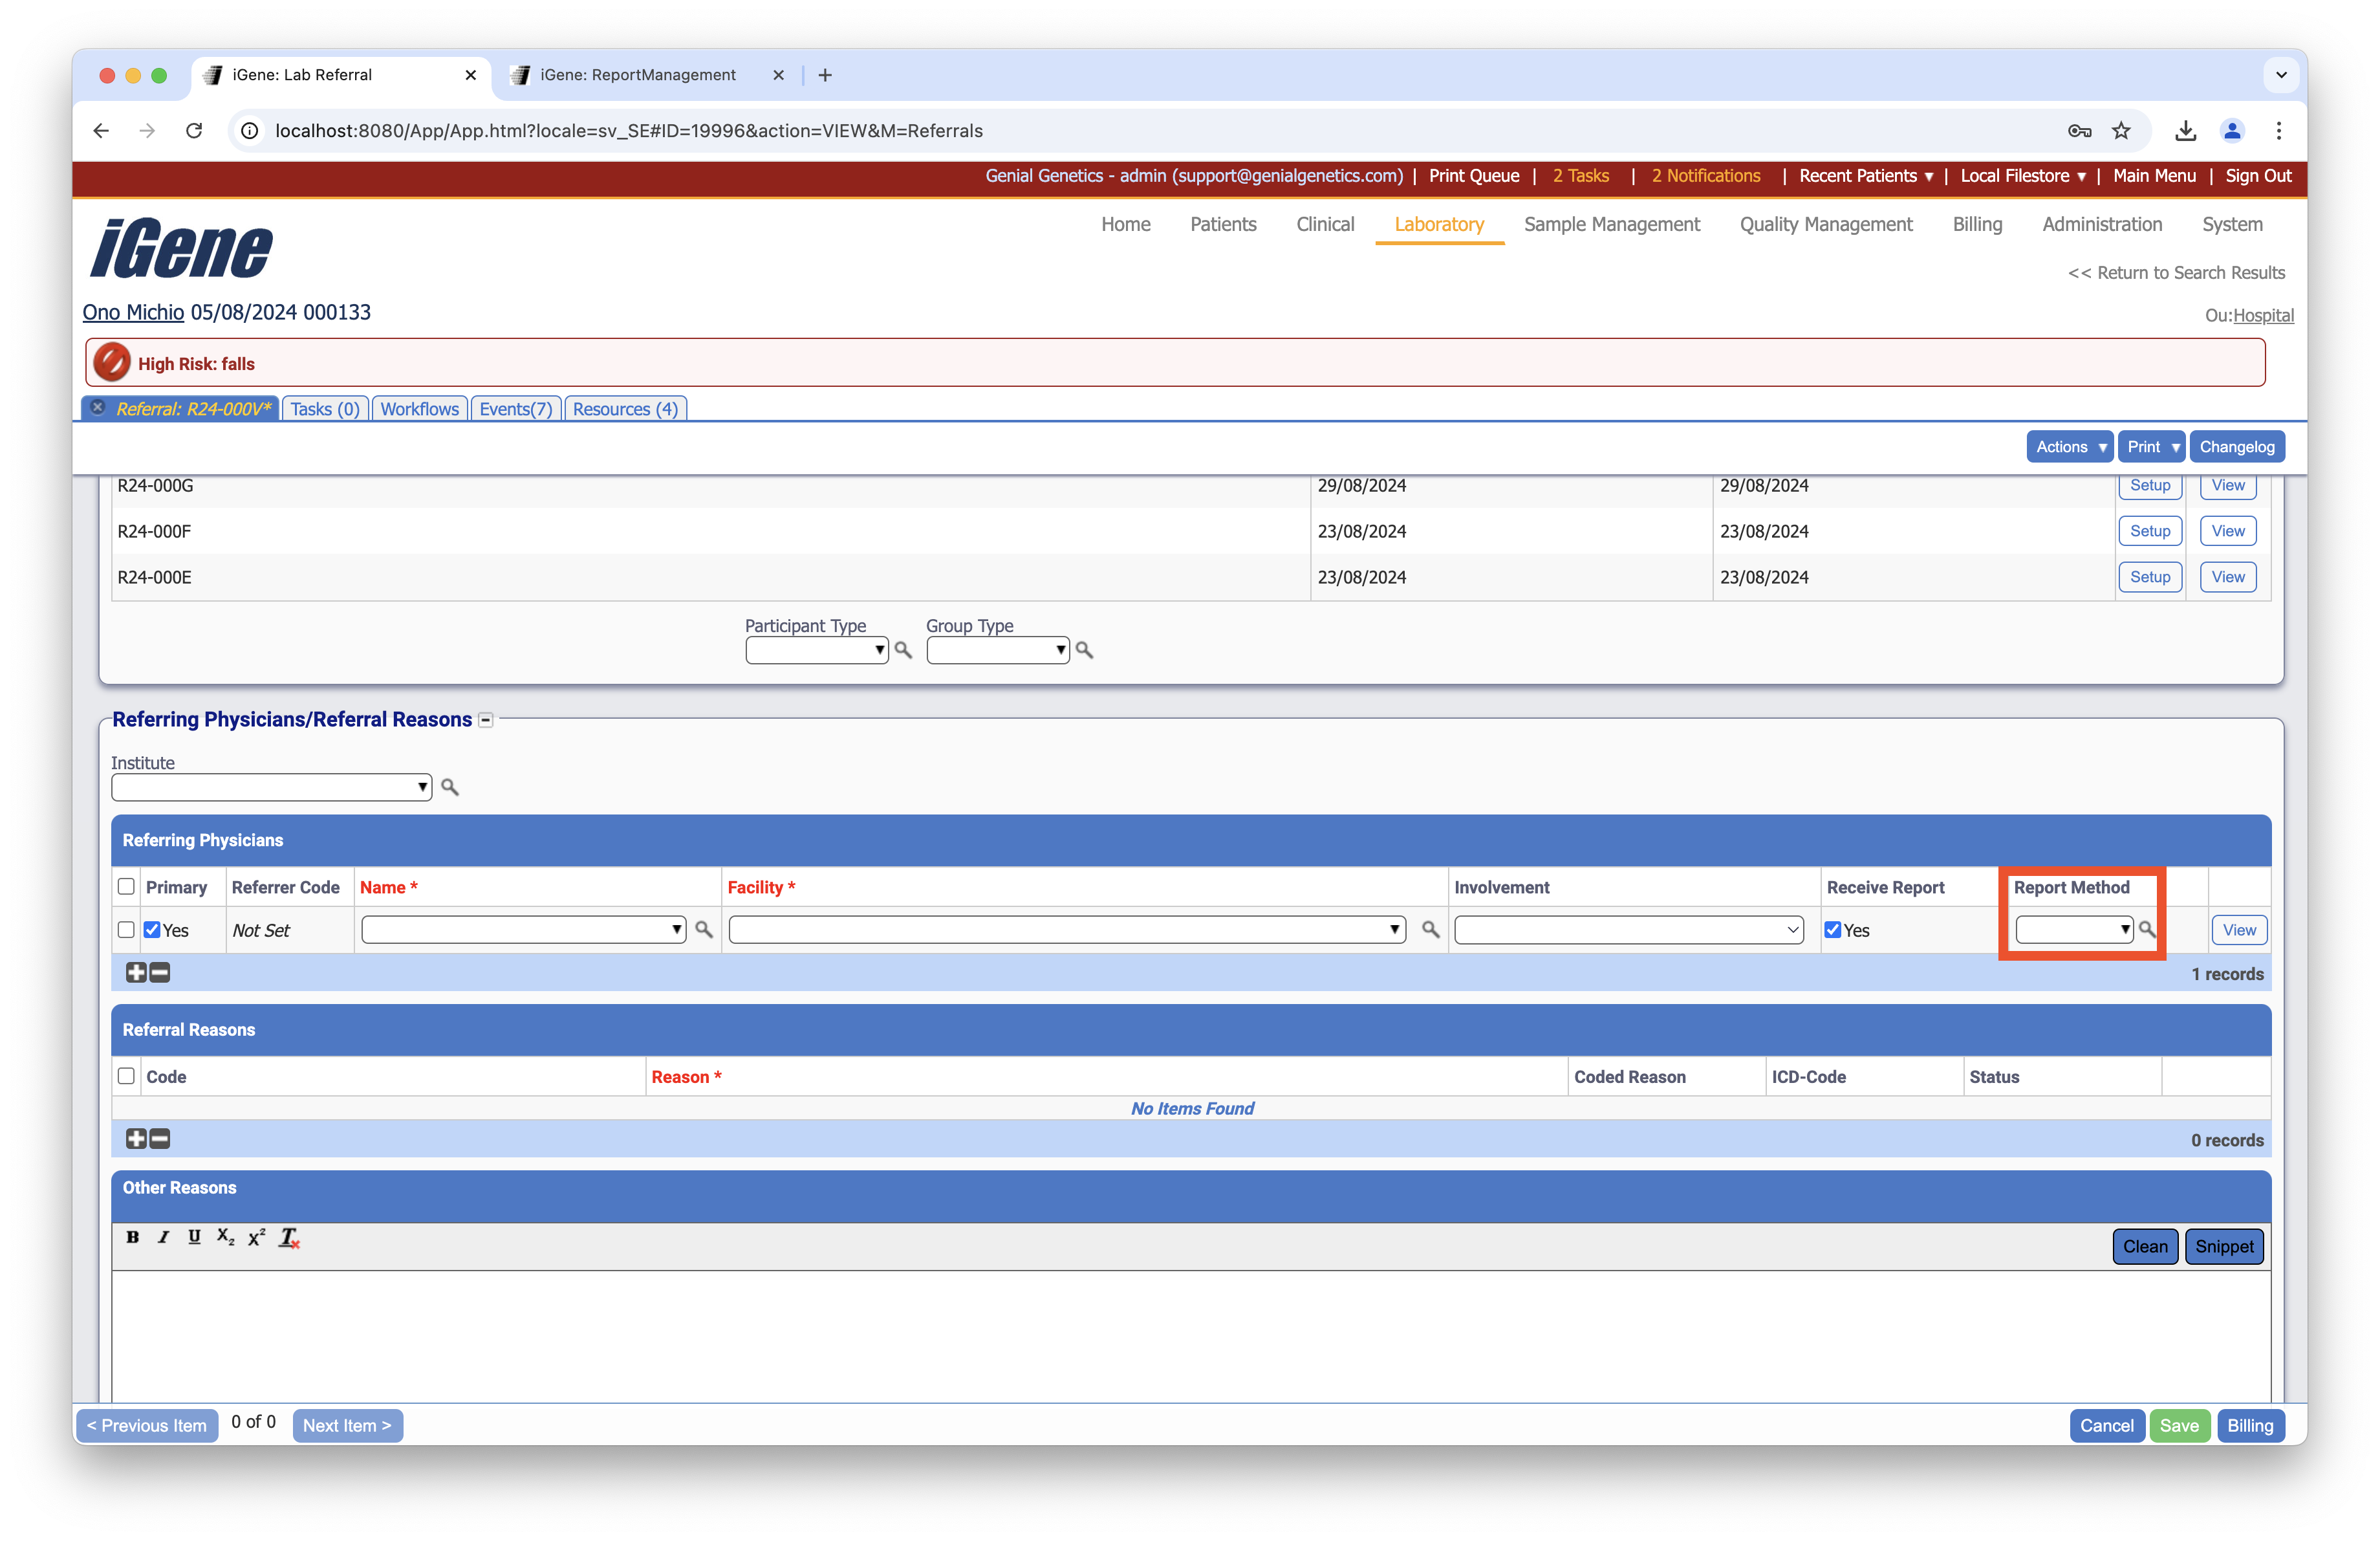Switch to the Workflows tab

click(x=419, y=408)
